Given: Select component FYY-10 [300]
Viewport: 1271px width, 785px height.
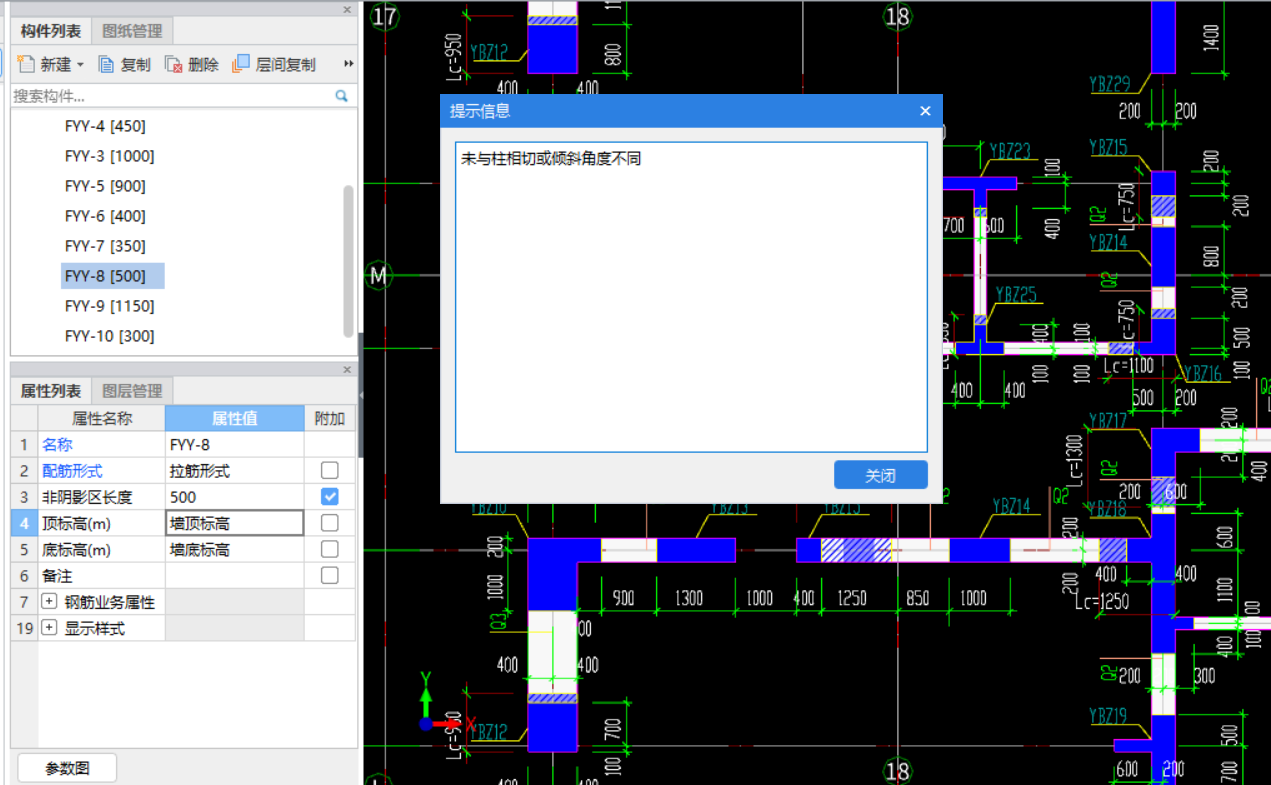Looking at the screenshot, I should tap(109, 336).
